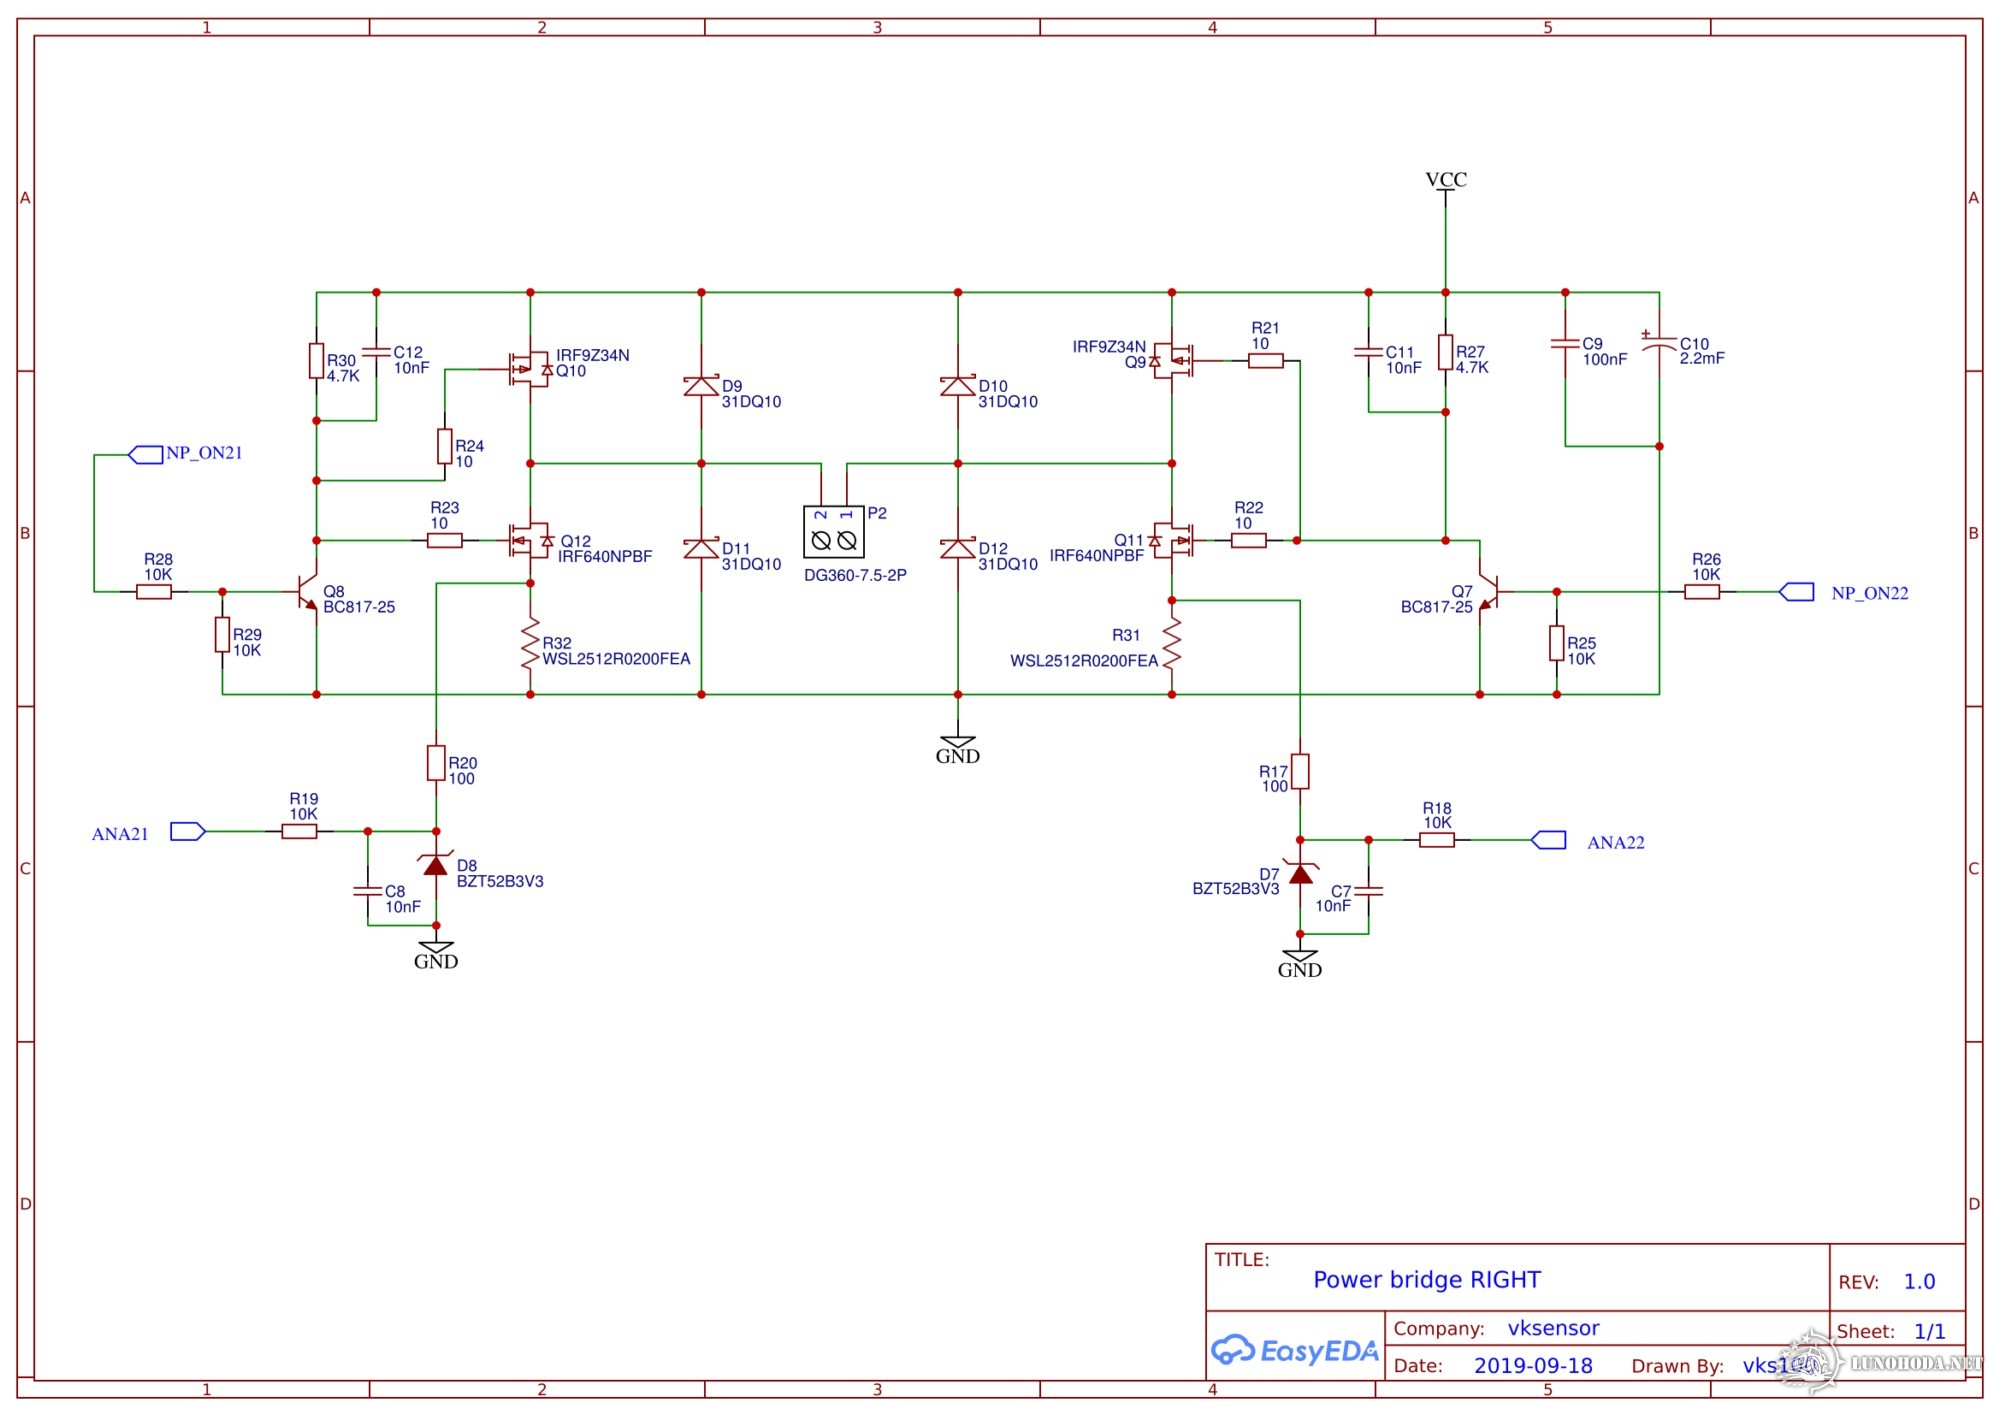This screenshot has width=2000, height=1415.
Task: Select the R32 shunt resistor symbol
Action: 530,643
